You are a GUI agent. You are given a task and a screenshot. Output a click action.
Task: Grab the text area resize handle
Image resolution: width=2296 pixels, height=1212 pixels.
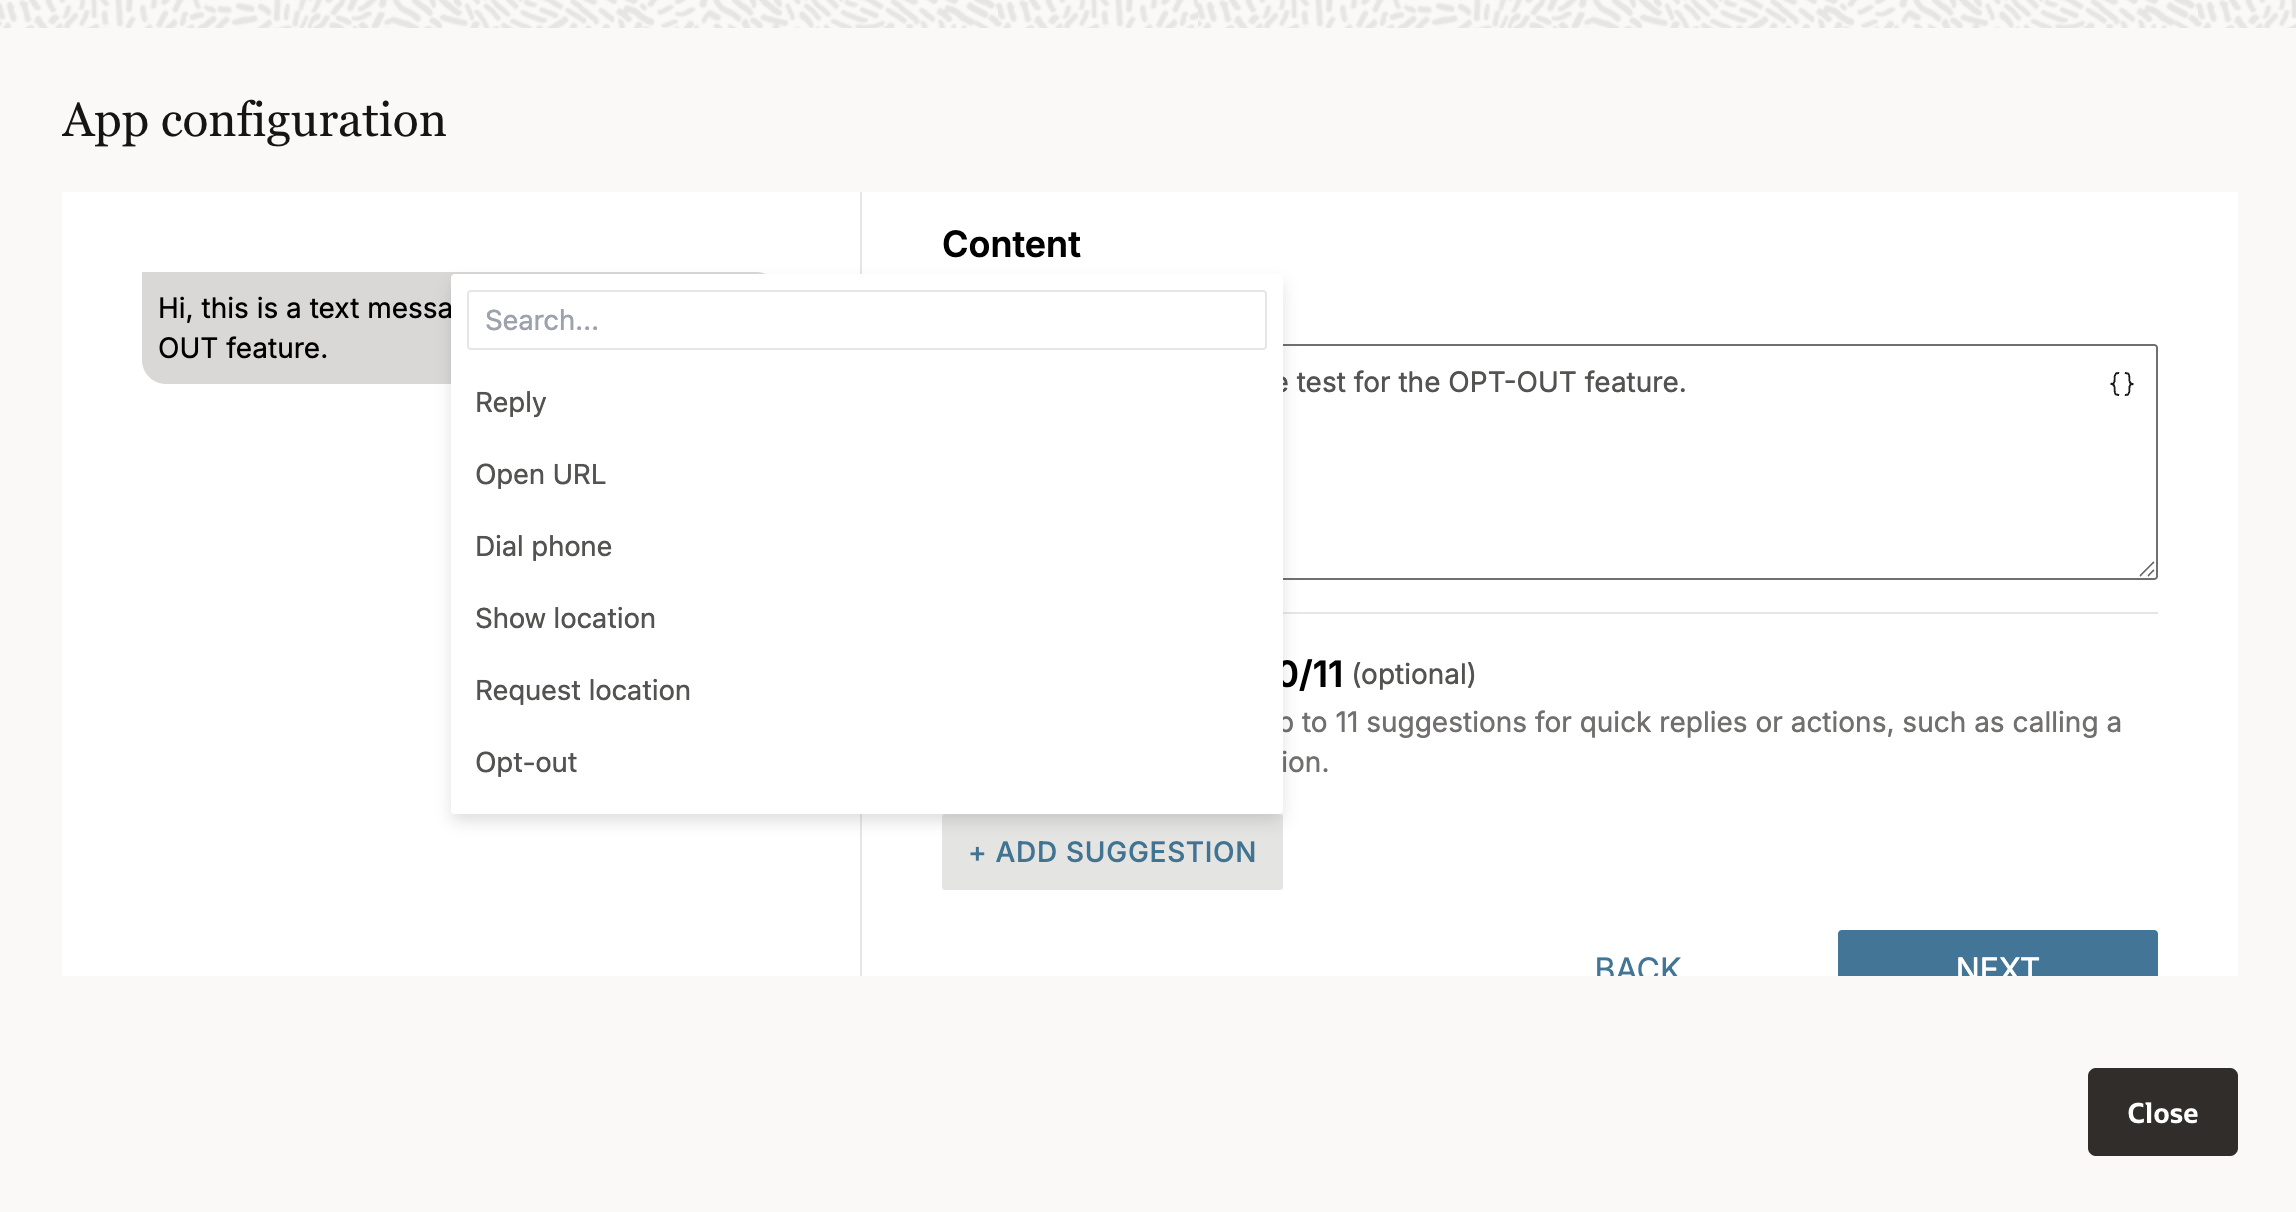tap(2147, 569)
